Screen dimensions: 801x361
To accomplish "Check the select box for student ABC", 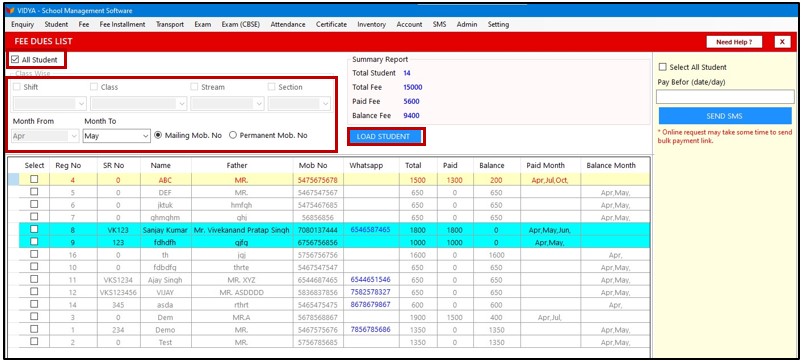I will pyautogui.click(x=34, y=179).
